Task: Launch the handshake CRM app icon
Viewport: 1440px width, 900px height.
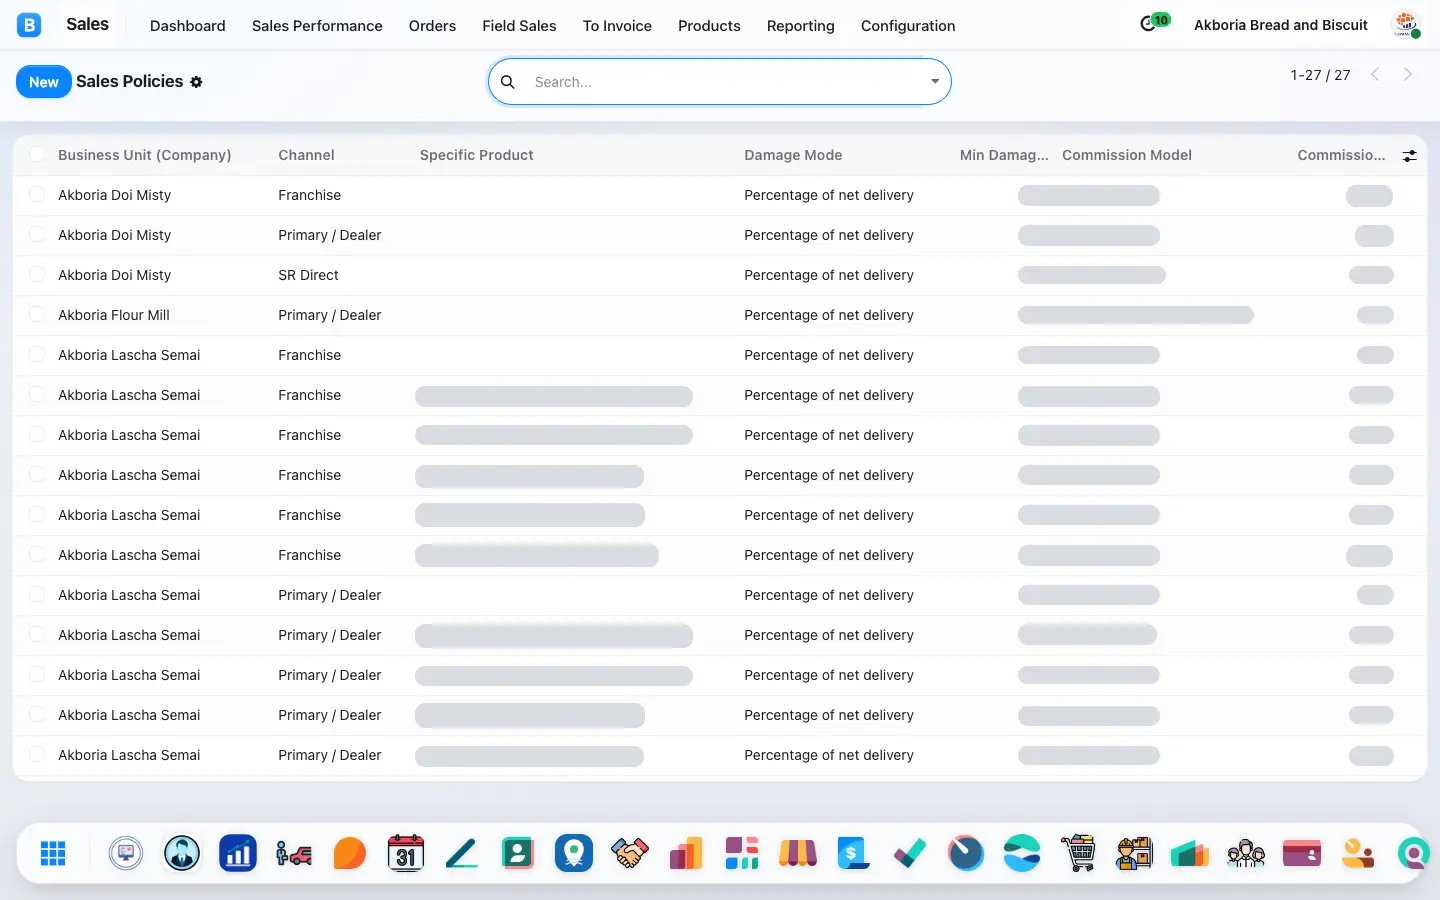Action: click(x=630, y=853)
